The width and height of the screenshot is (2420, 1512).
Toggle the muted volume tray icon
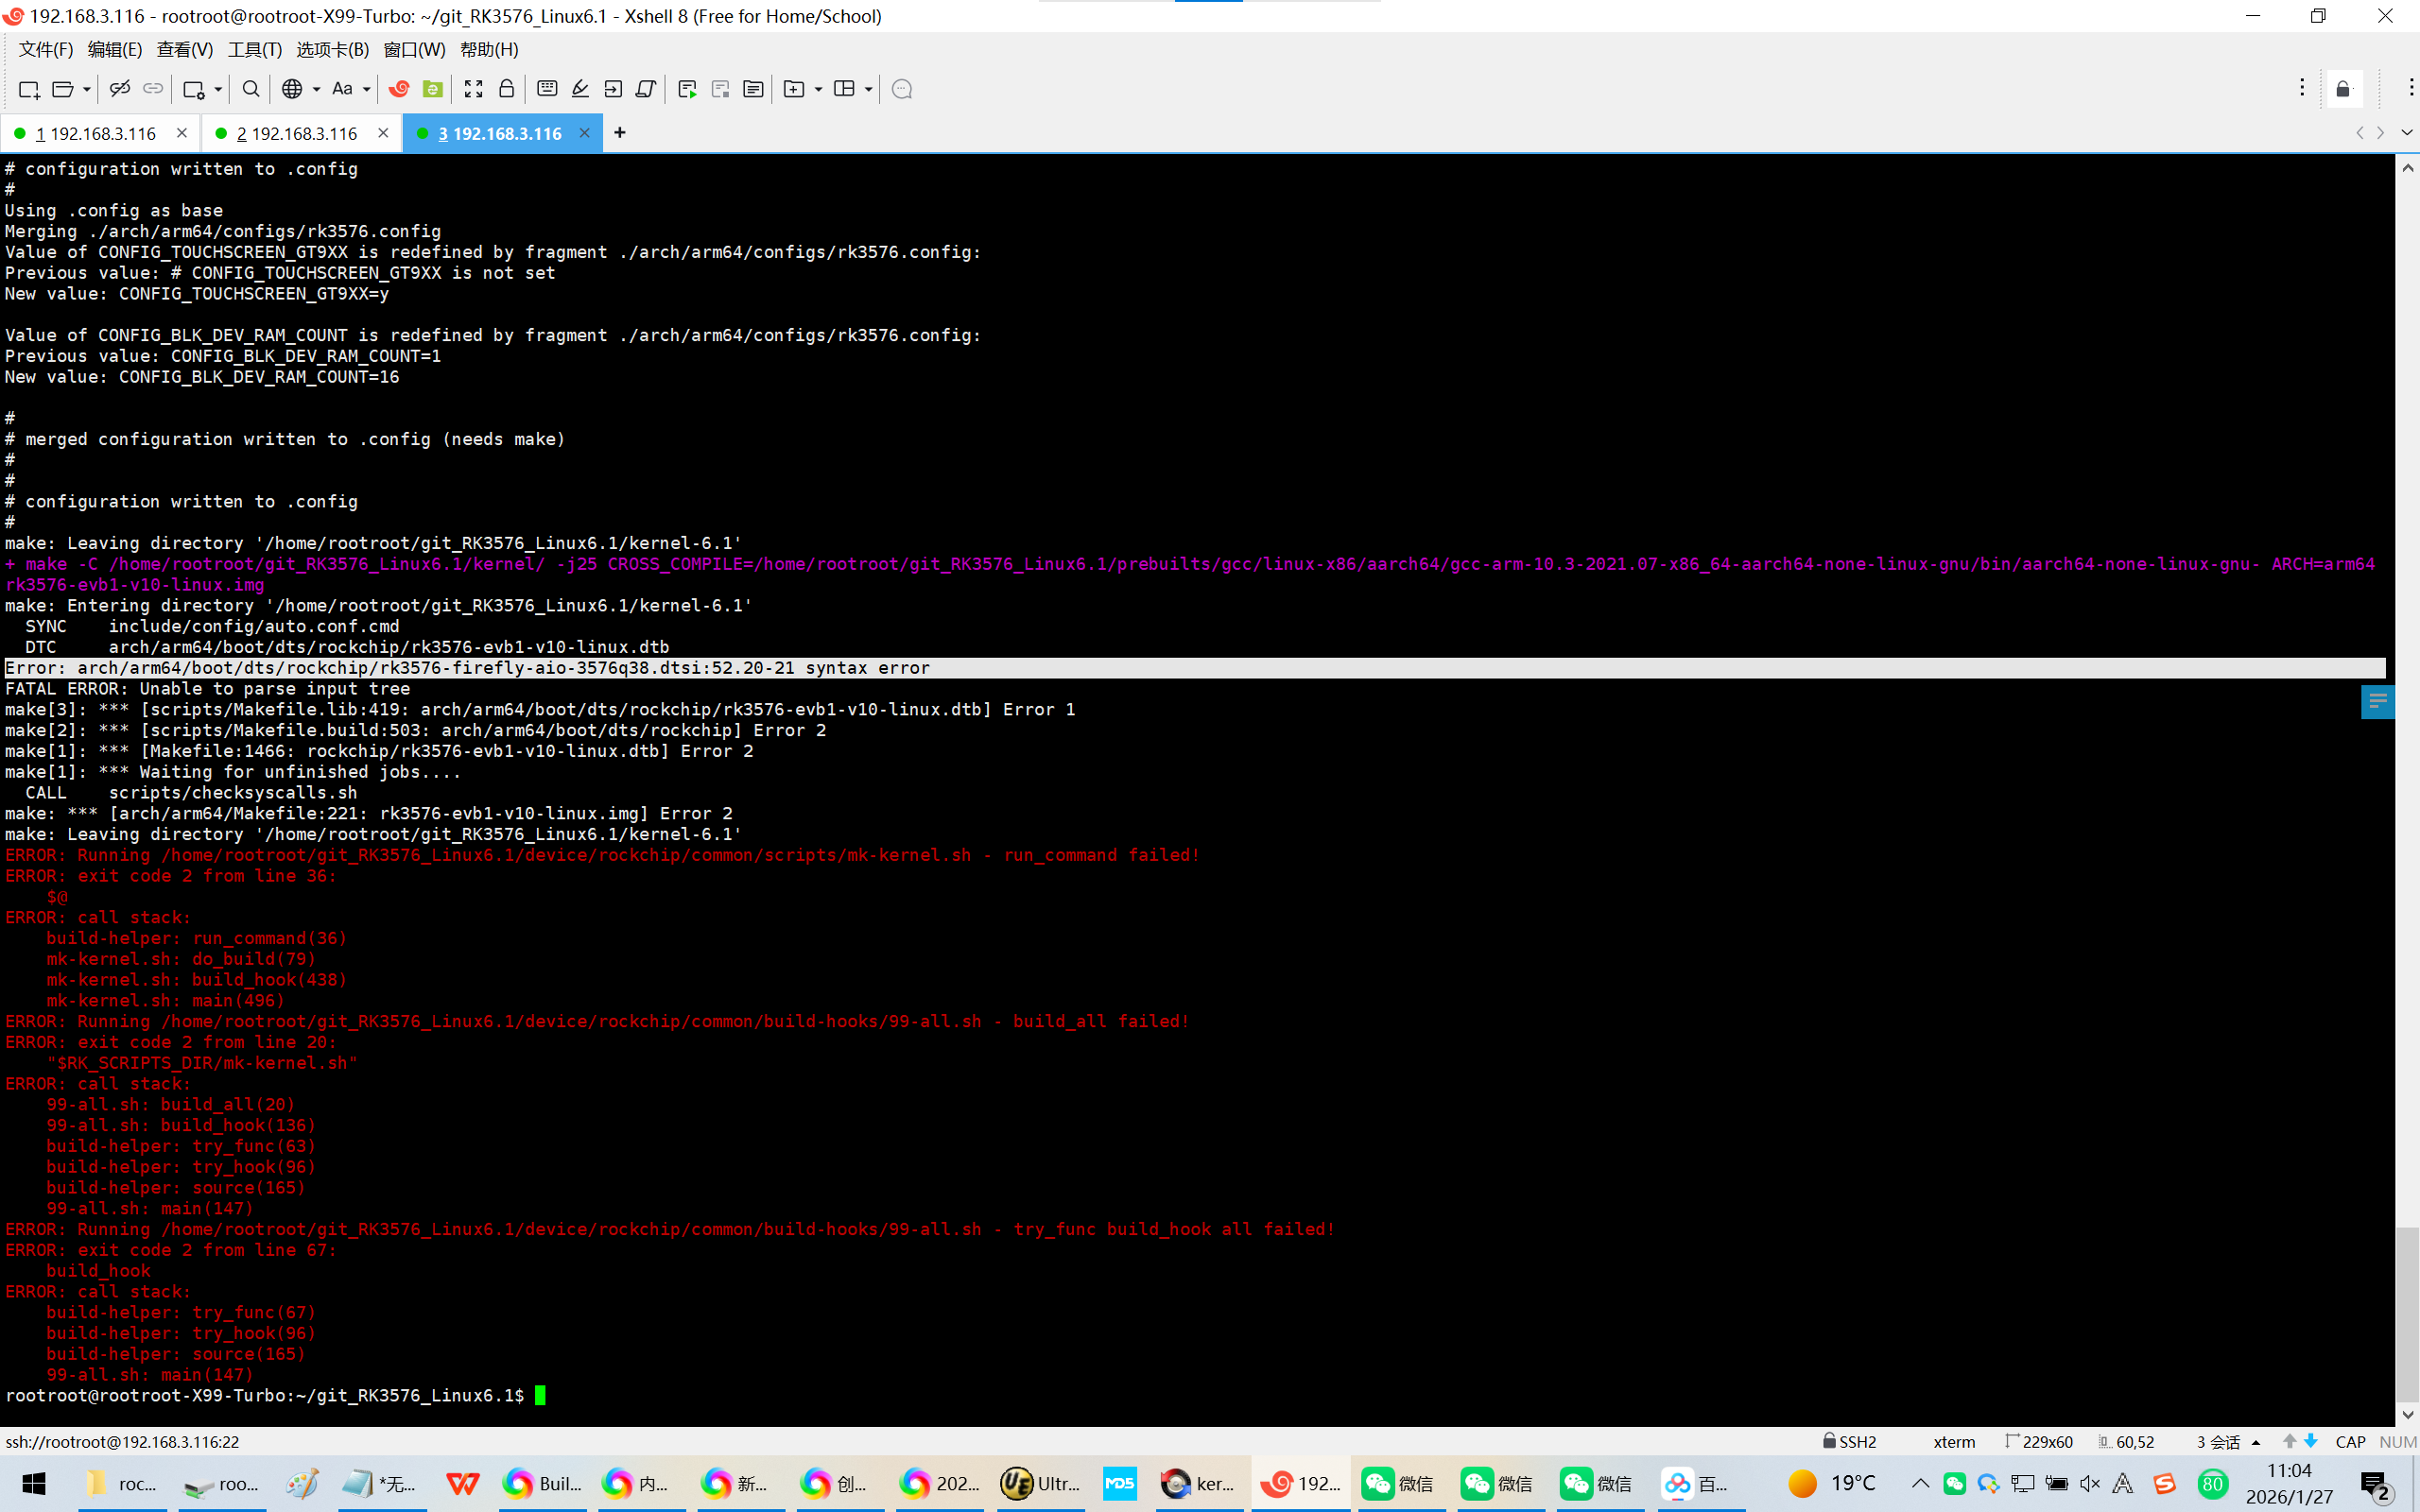pos(2089,1484)
